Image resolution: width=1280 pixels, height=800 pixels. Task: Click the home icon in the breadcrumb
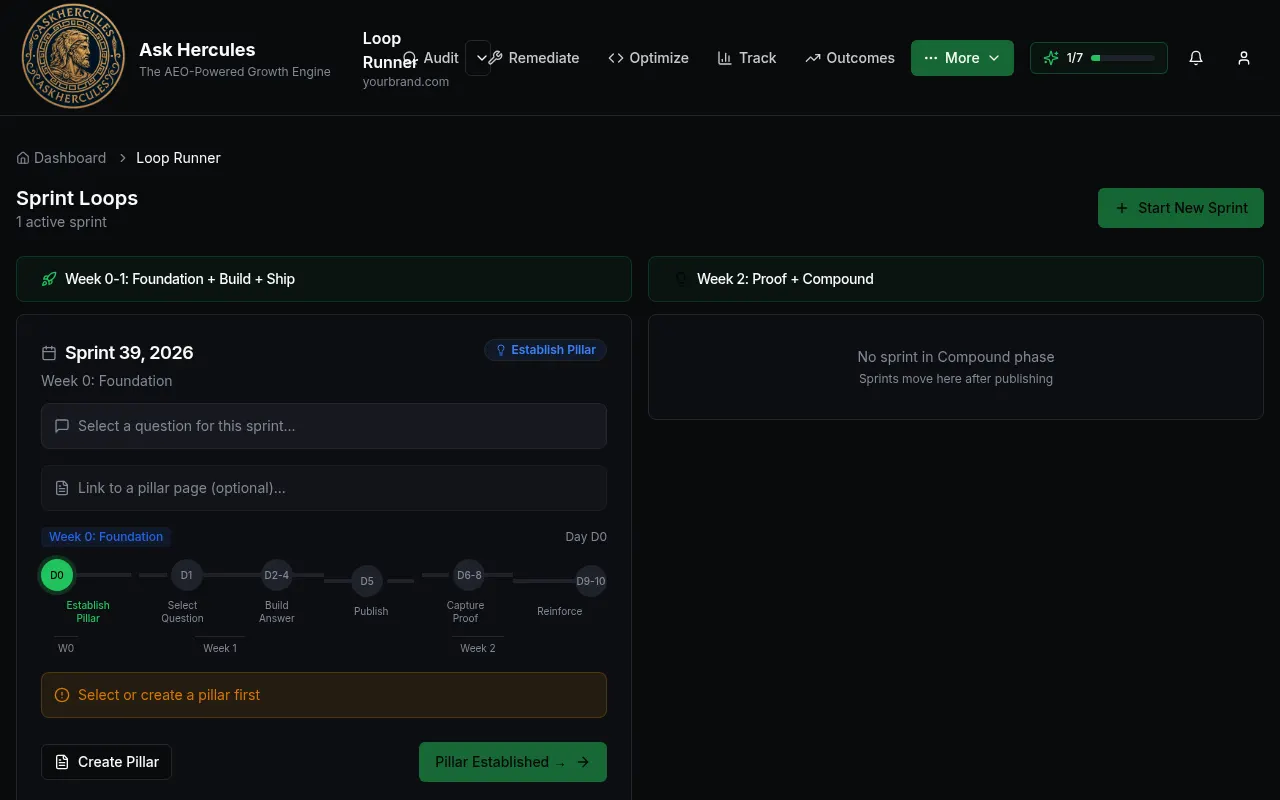tap(23, 158)
